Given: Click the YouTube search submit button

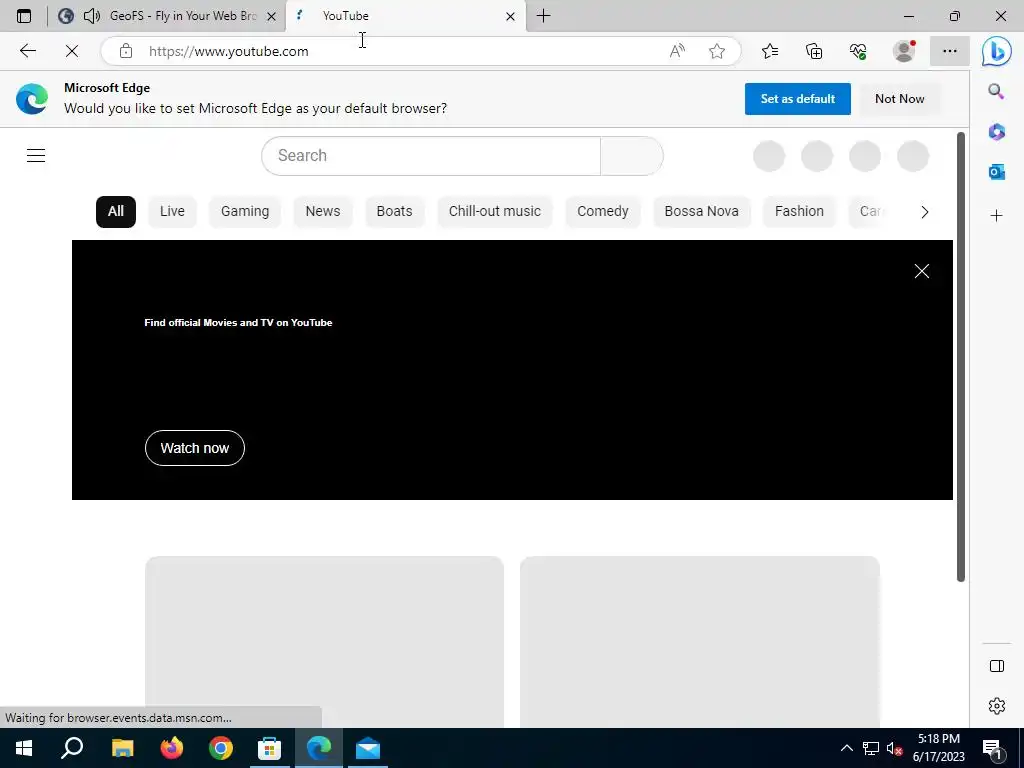Looking at the screenshot, I should coord(632,156).
